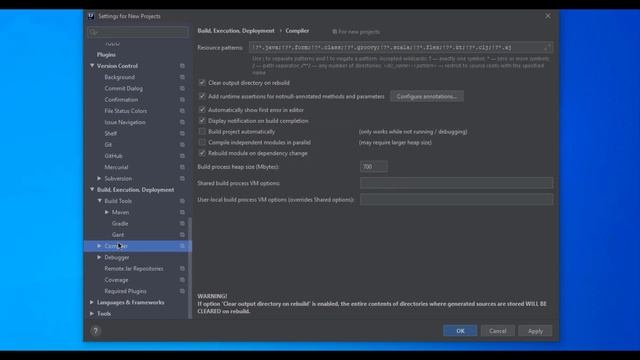Toggle Rebuild module on dependency change
The height and width of the screenshot is (360, 640).
202,153
